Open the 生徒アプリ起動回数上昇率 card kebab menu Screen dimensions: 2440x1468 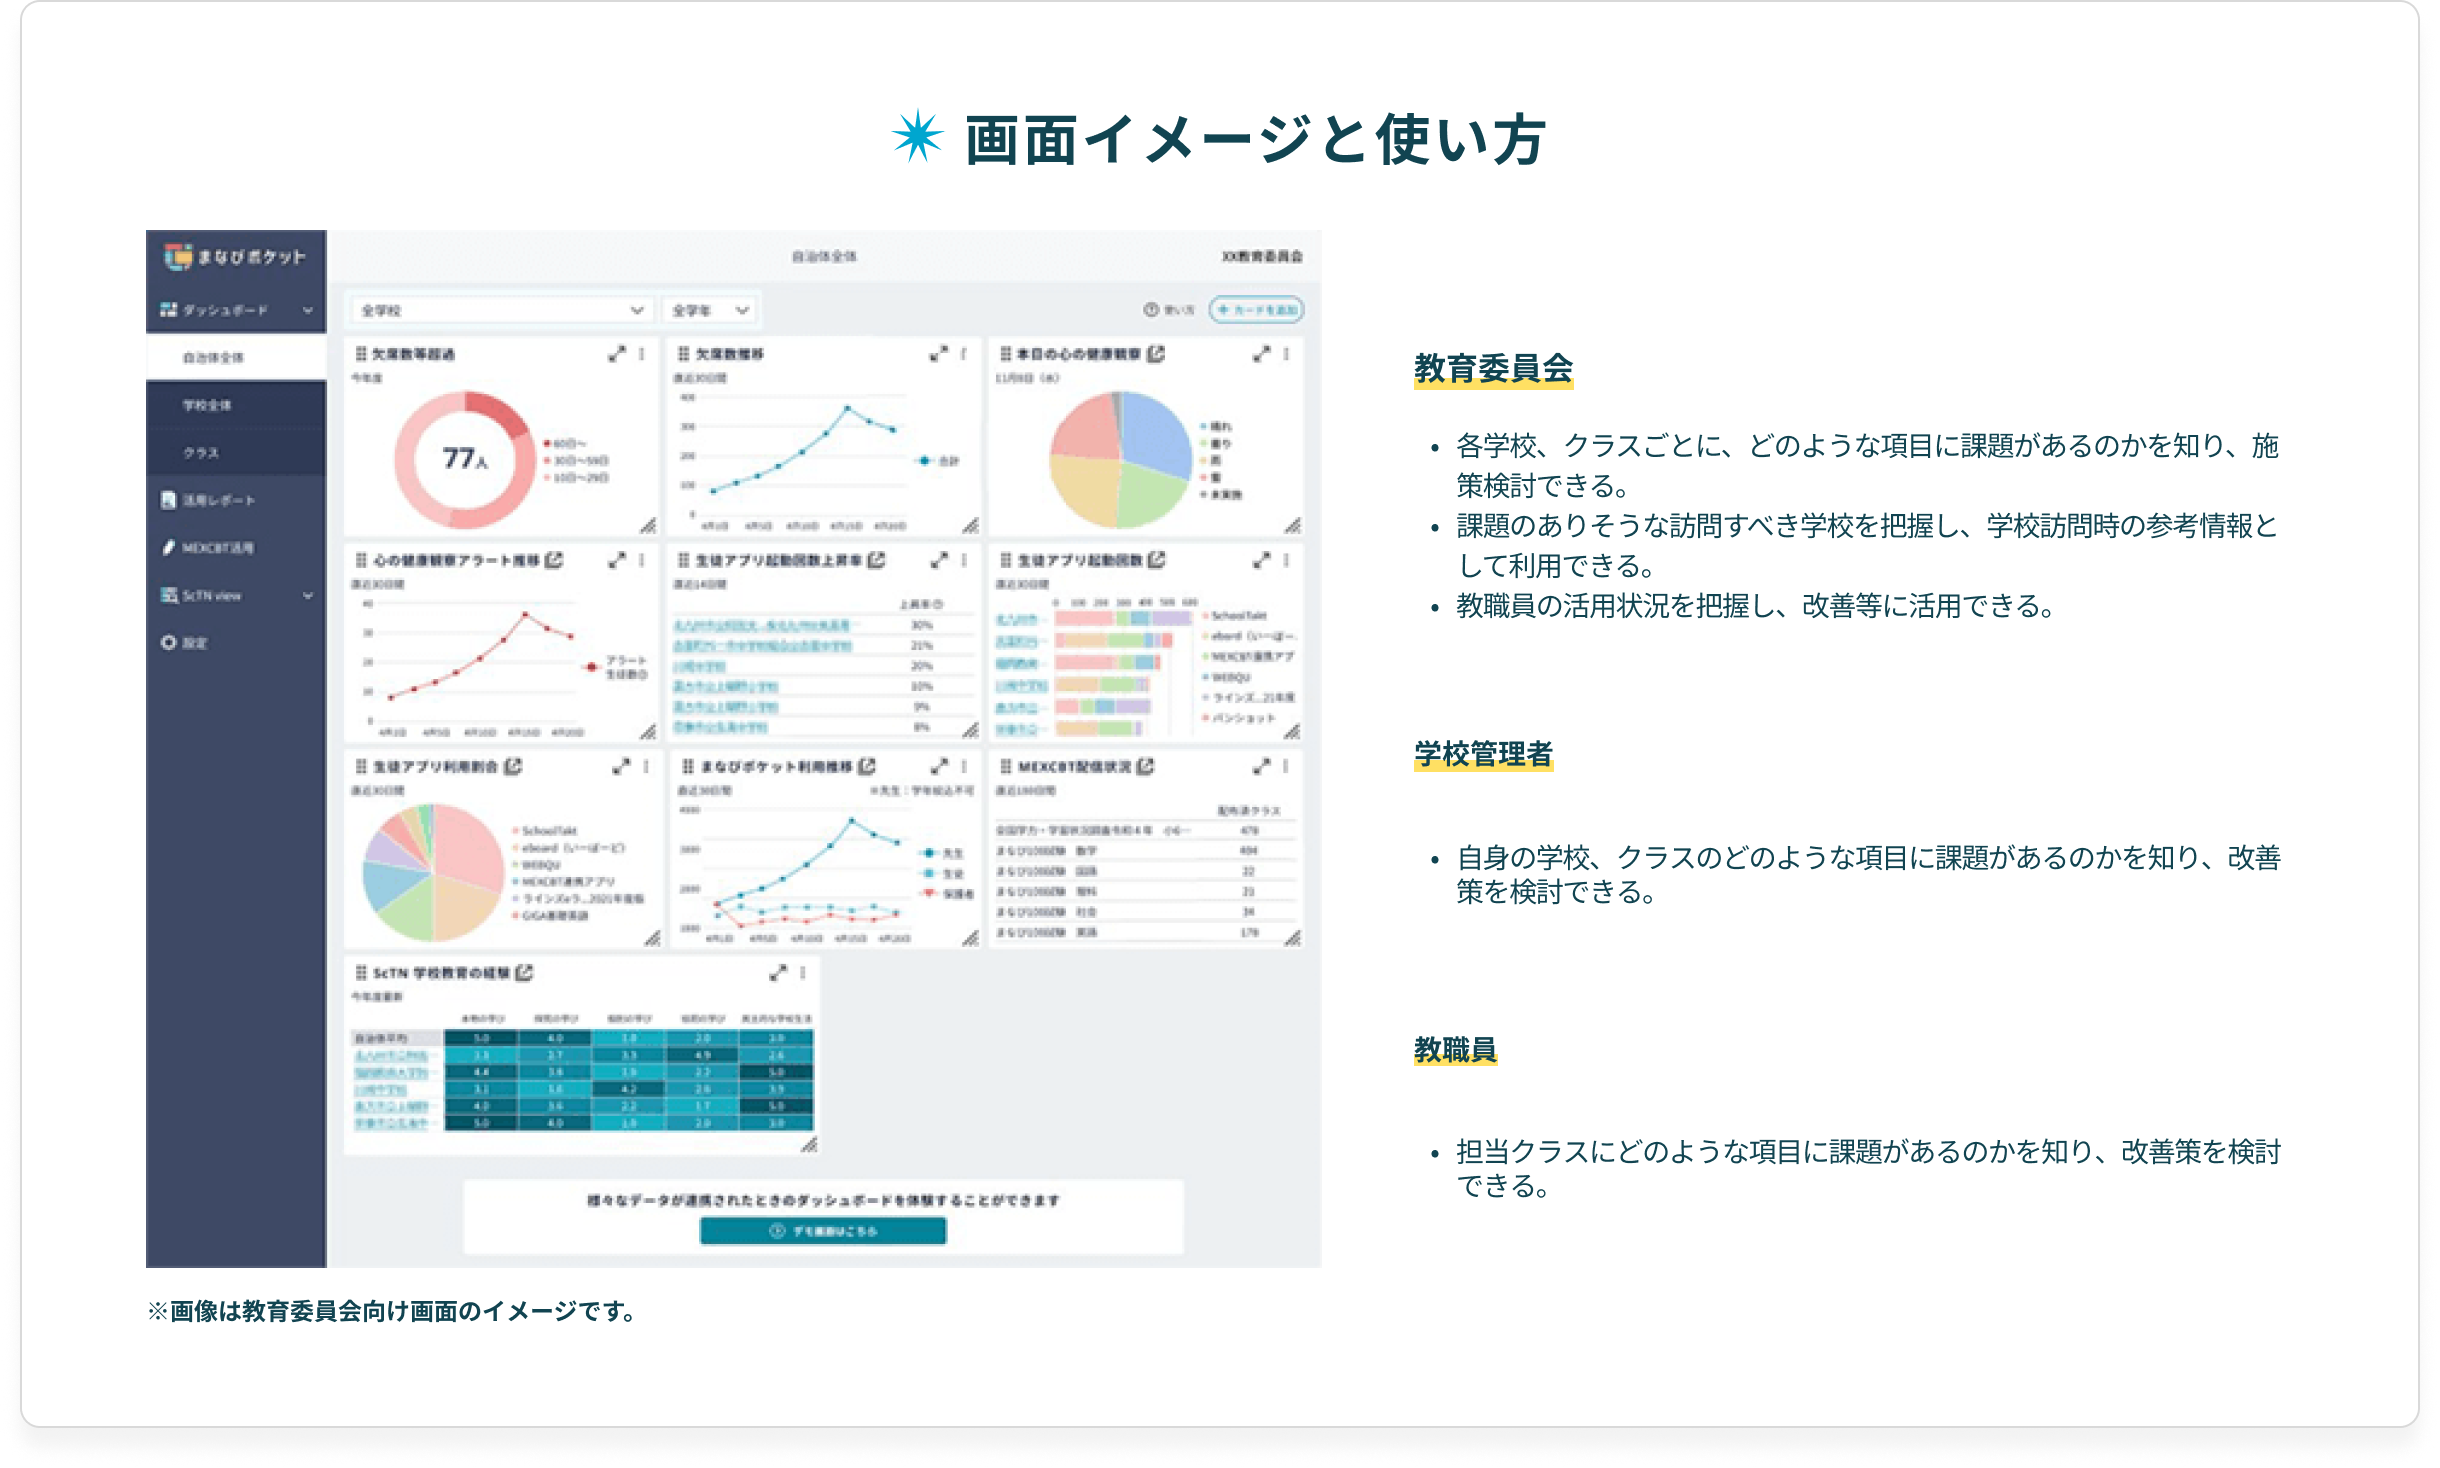(964, 560)
